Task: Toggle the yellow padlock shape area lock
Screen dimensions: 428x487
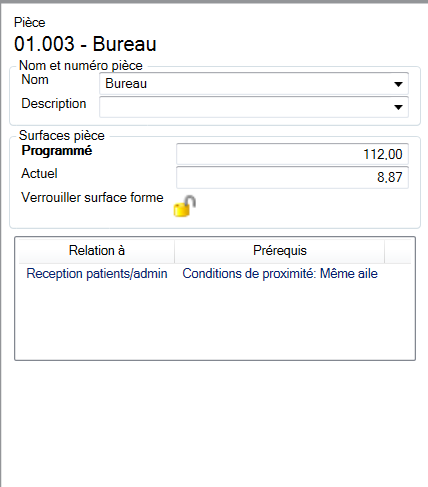Action: tap(184, 206)
